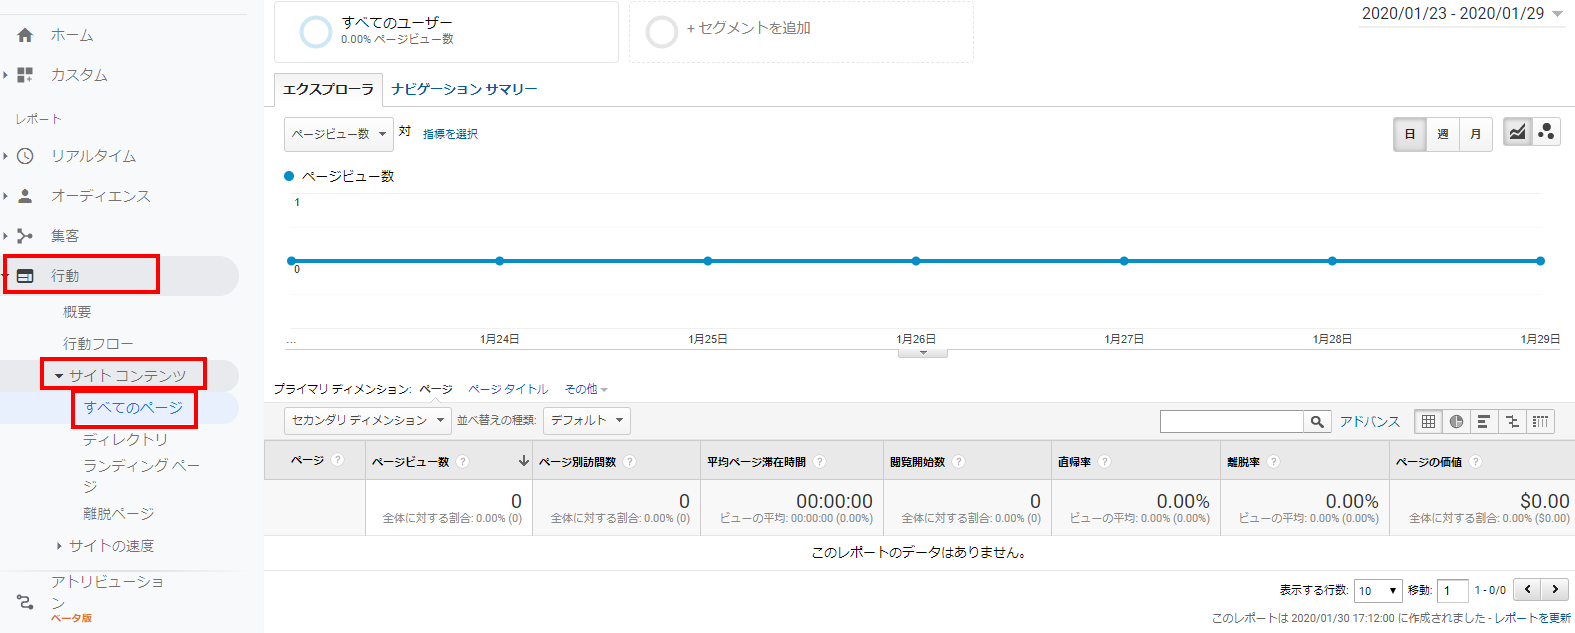Viewport: 1575px width, 633px height.
Task: Go to the next table page arrow
Action: pyautogui.click(x=1555, y=590)
